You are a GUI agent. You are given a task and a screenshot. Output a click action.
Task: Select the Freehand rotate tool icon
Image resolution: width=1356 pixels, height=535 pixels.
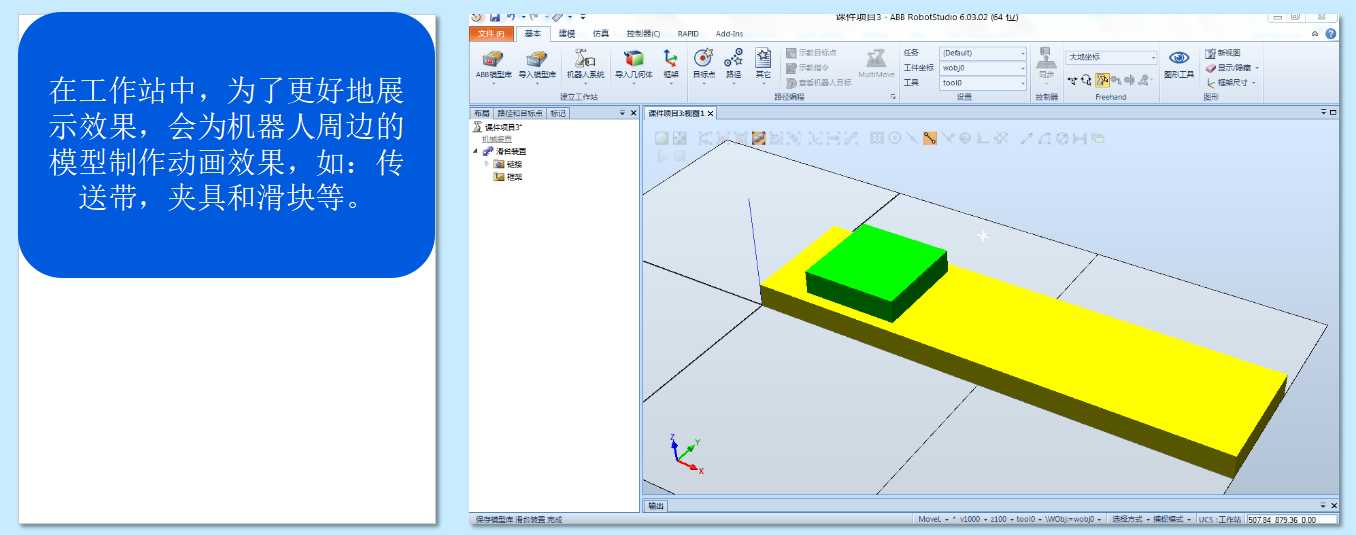click(1087, 80)
